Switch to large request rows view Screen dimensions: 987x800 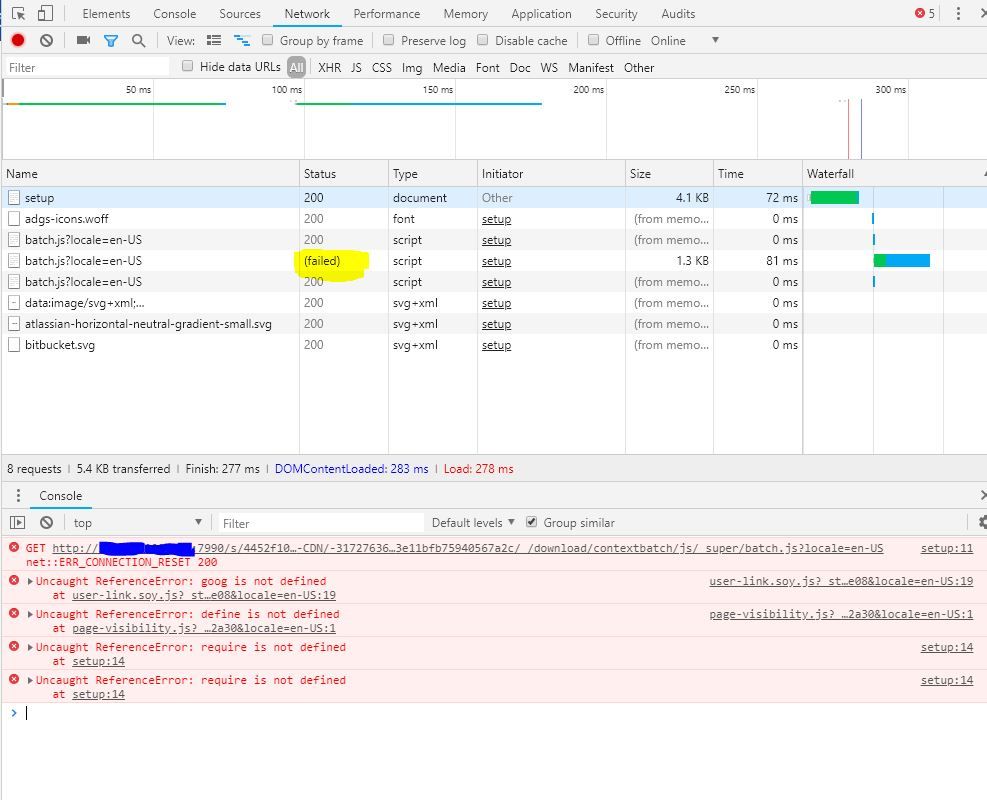click(214, 40)
